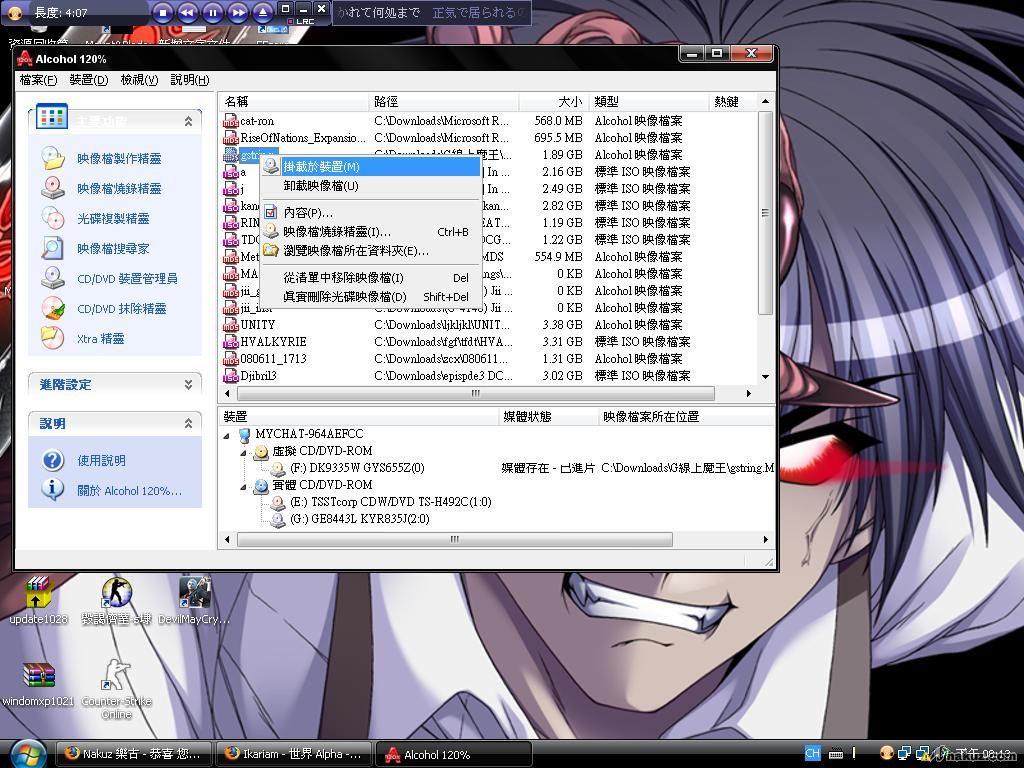Click the CH language indicator in tray
The width and height of the screenshot is (1024, 768).
(x=812, y=754)
